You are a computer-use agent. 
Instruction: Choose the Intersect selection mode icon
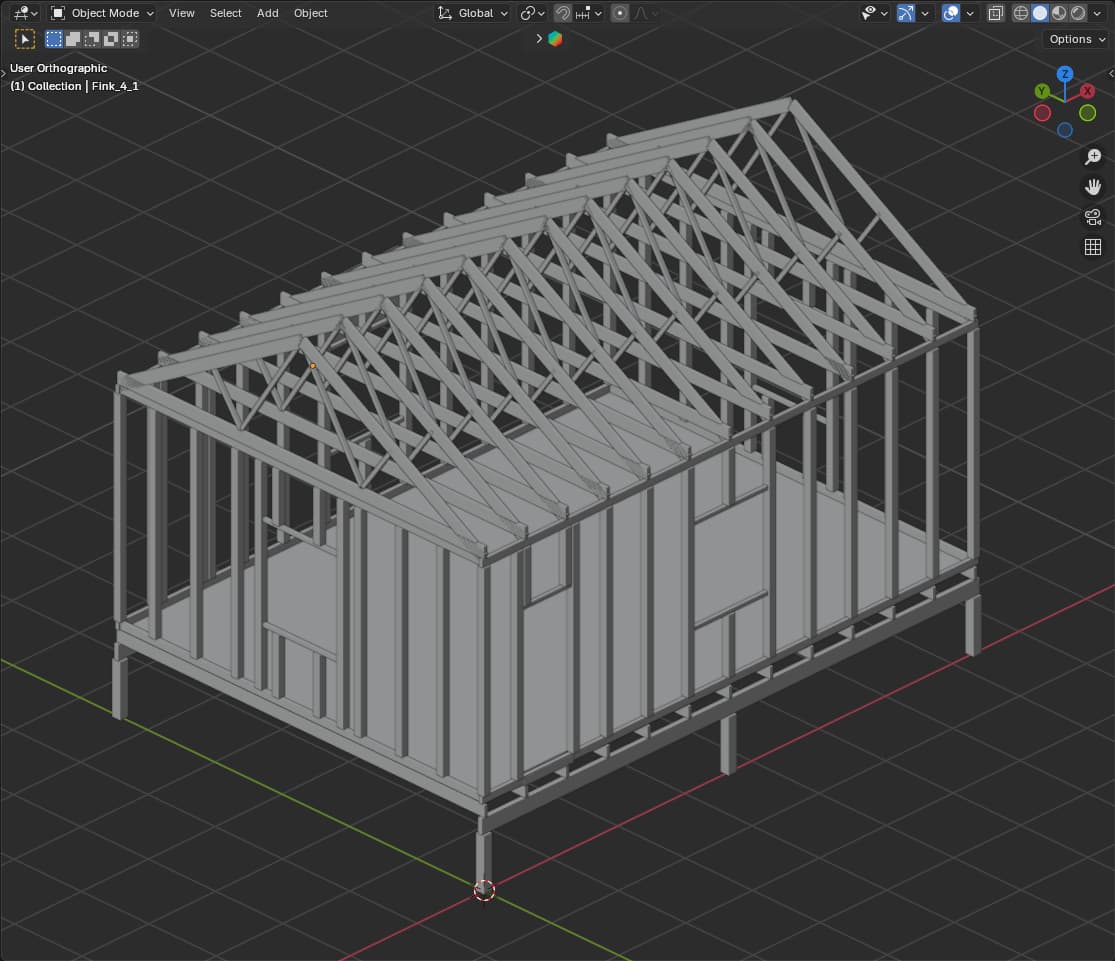130,39
